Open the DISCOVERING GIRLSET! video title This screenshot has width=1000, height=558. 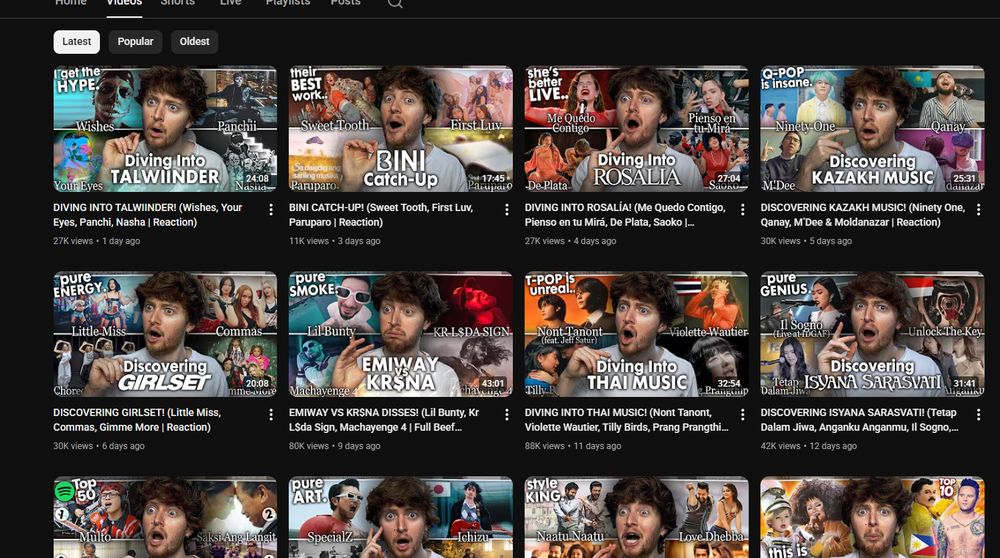point(137,420)
